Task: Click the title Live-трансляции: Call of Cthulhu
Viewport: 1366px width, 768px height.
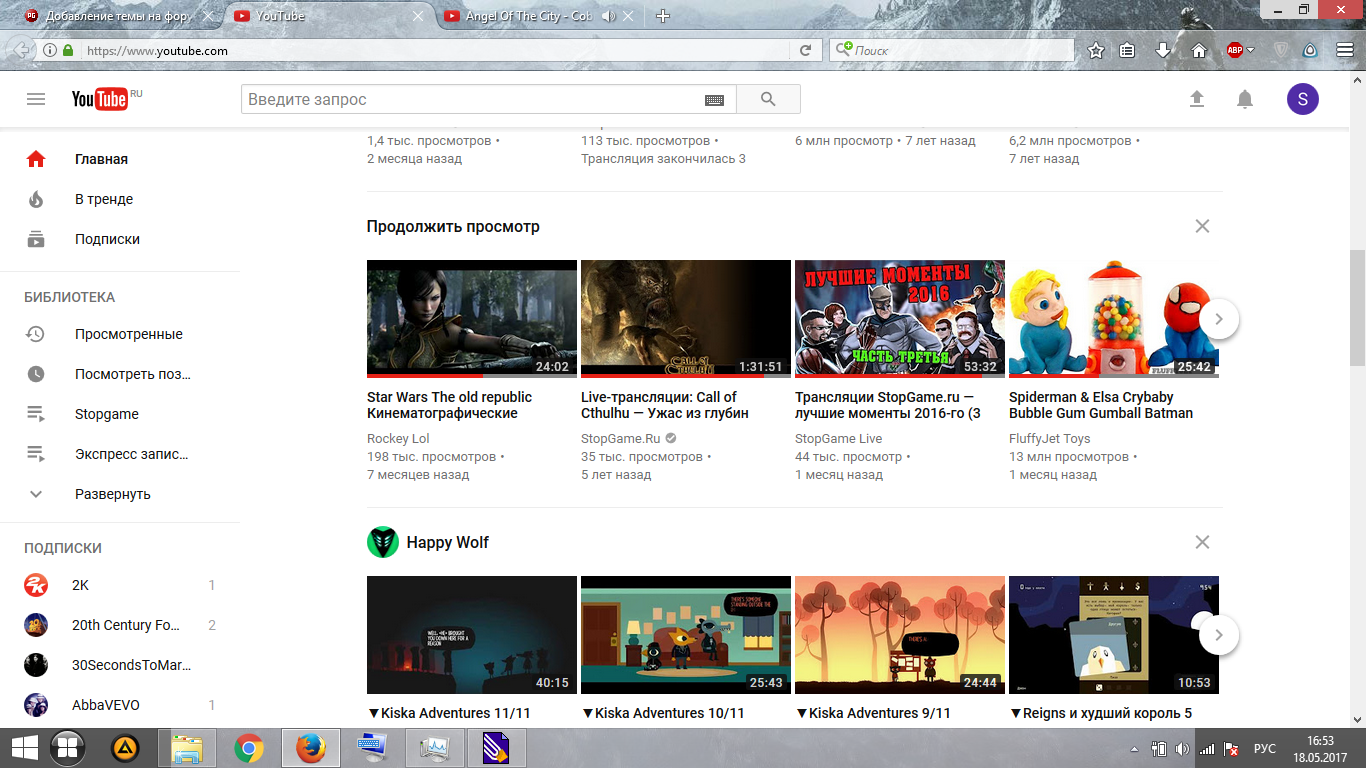Action: [665, 405]
